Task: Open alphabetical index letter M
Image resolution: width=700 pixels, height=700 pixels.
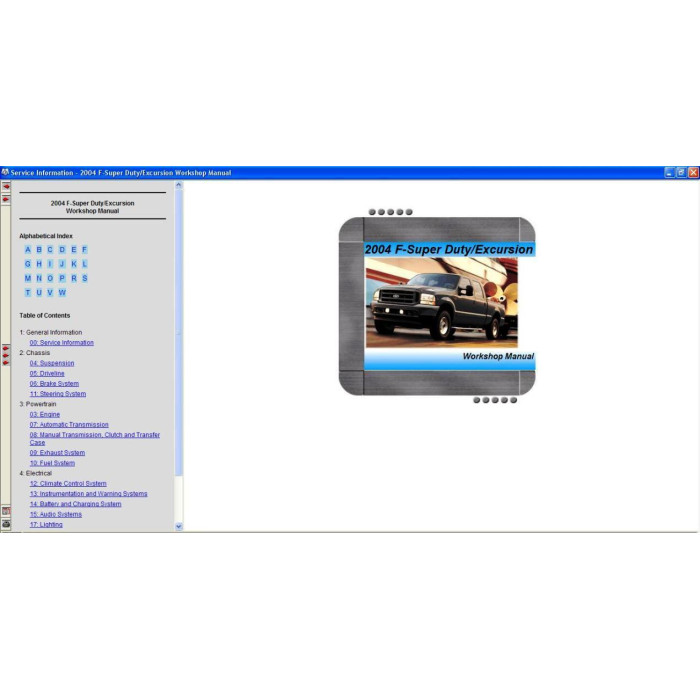Action: [28, 278]
